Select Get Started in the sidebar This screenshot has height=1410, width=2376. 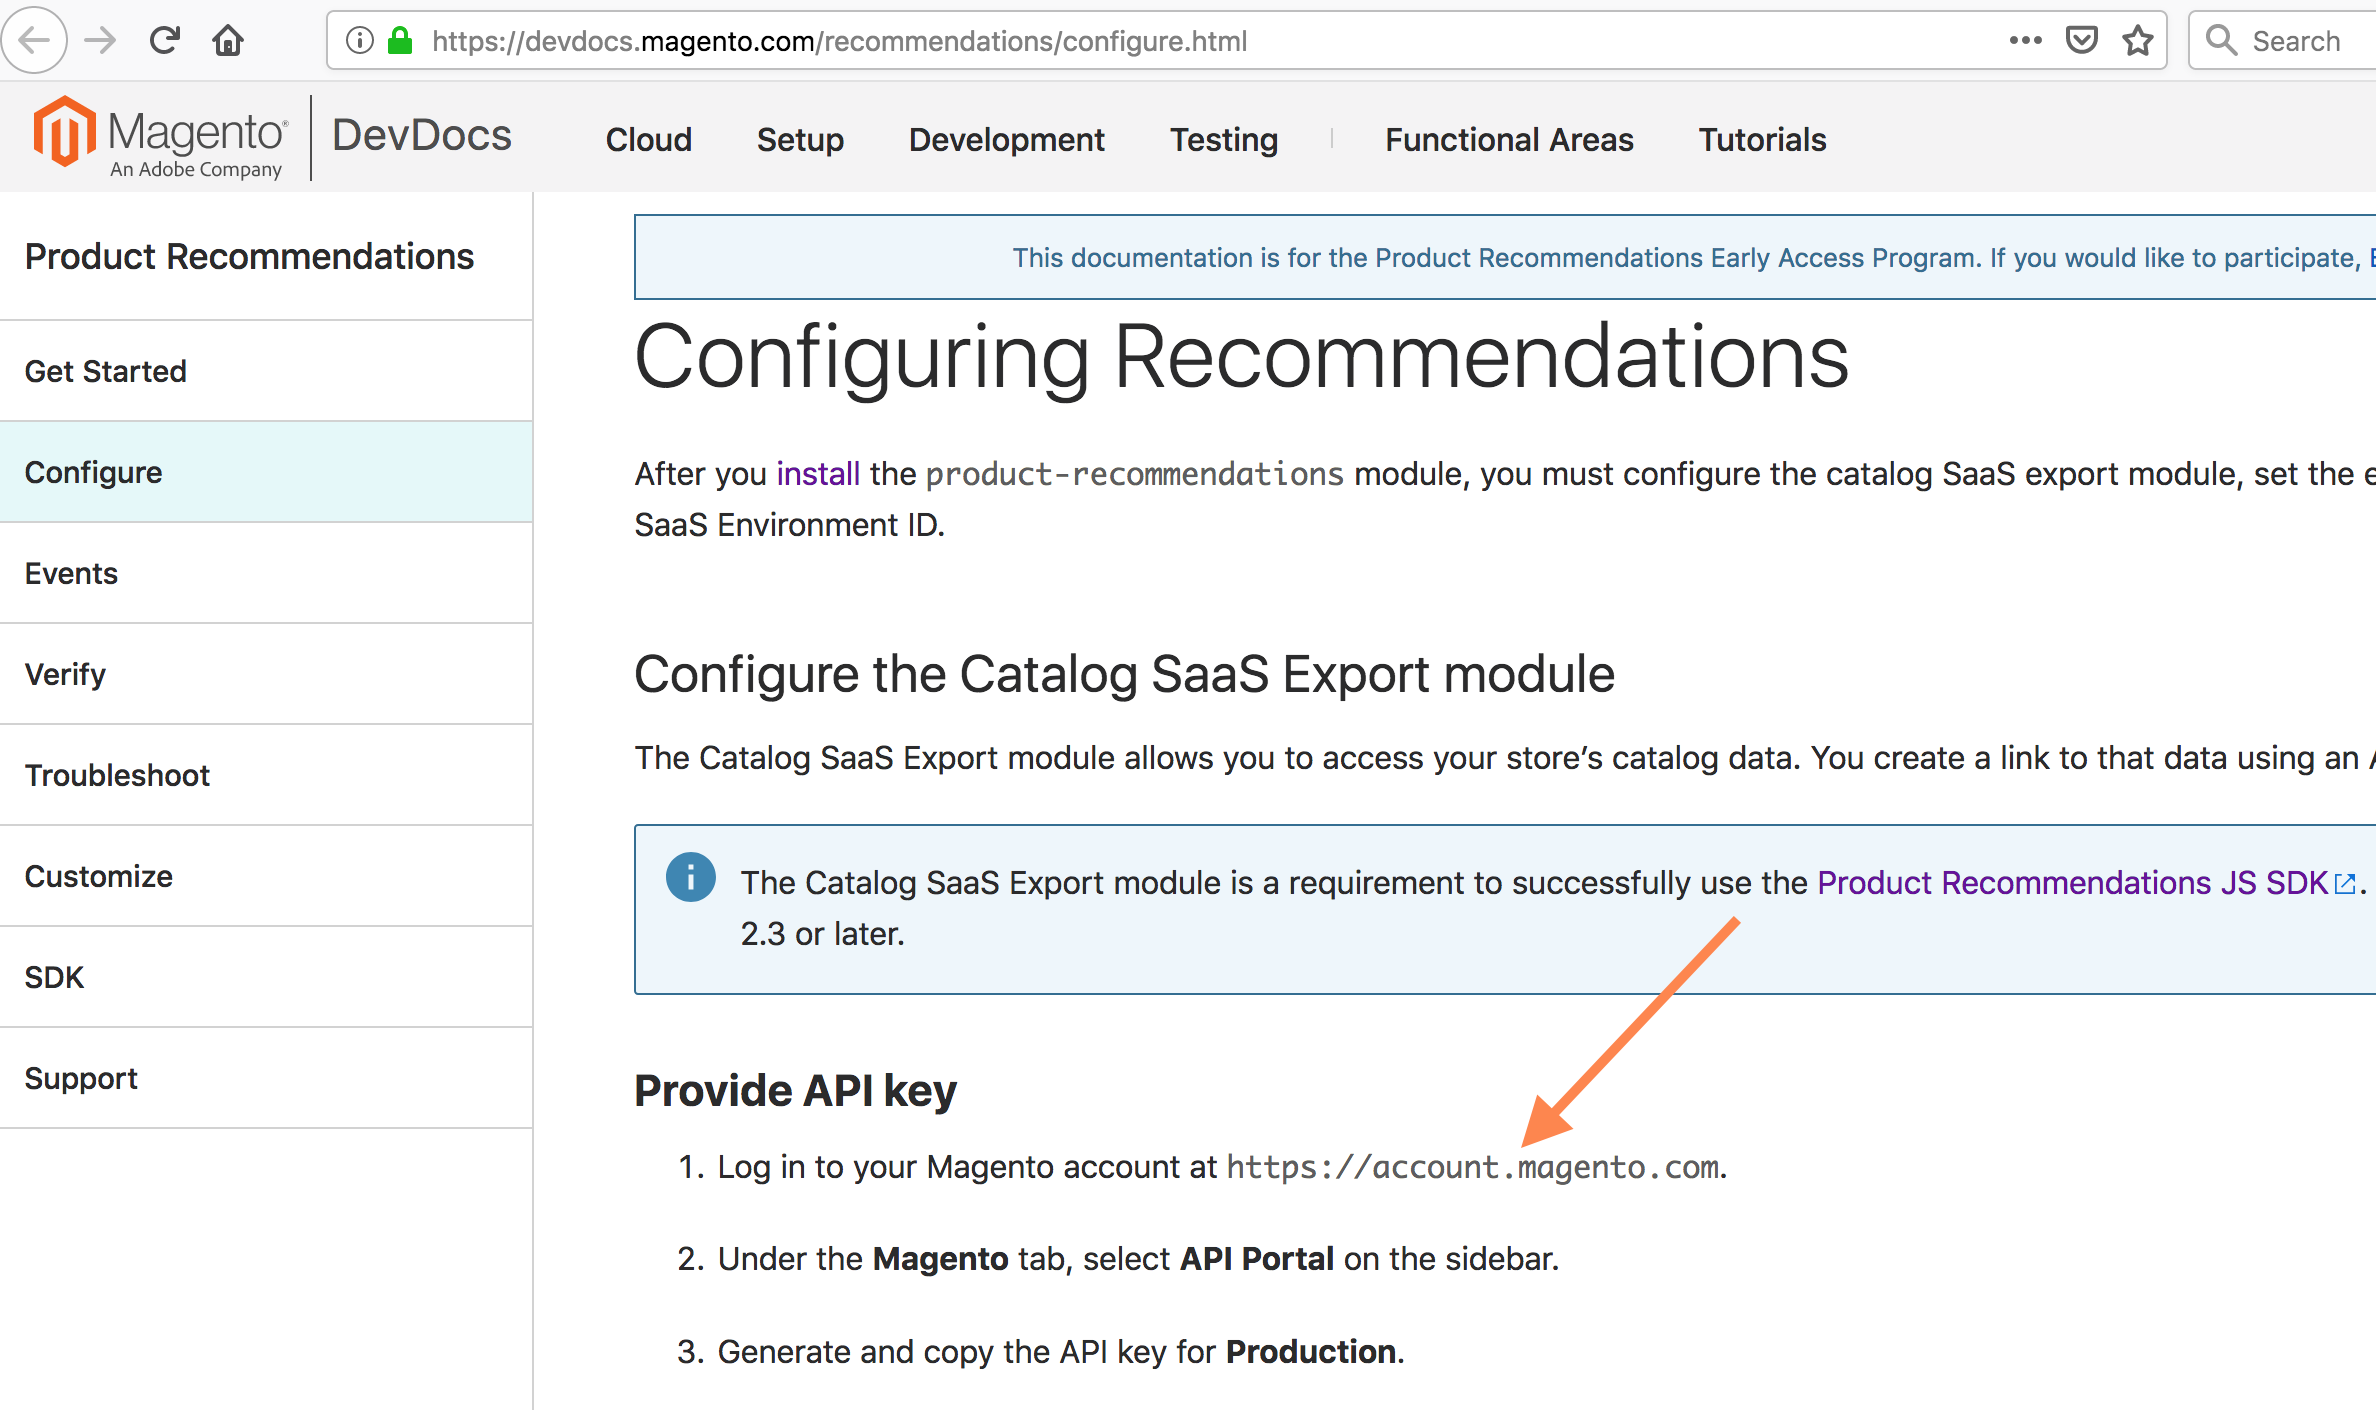click(x=106, y=371)
